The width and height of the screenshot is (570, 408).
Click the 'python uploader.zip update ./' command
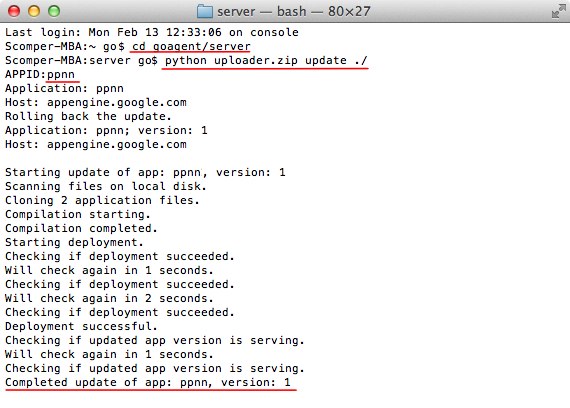tap(266, 60)
